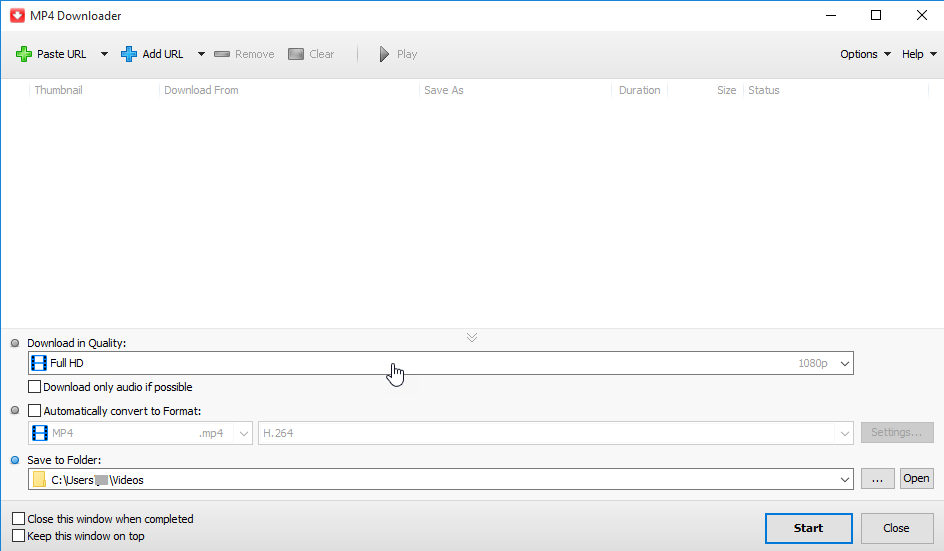Viewport: 944px width, 551px height.
Task: Enable Keep this window on top
Action: point(19,535)
